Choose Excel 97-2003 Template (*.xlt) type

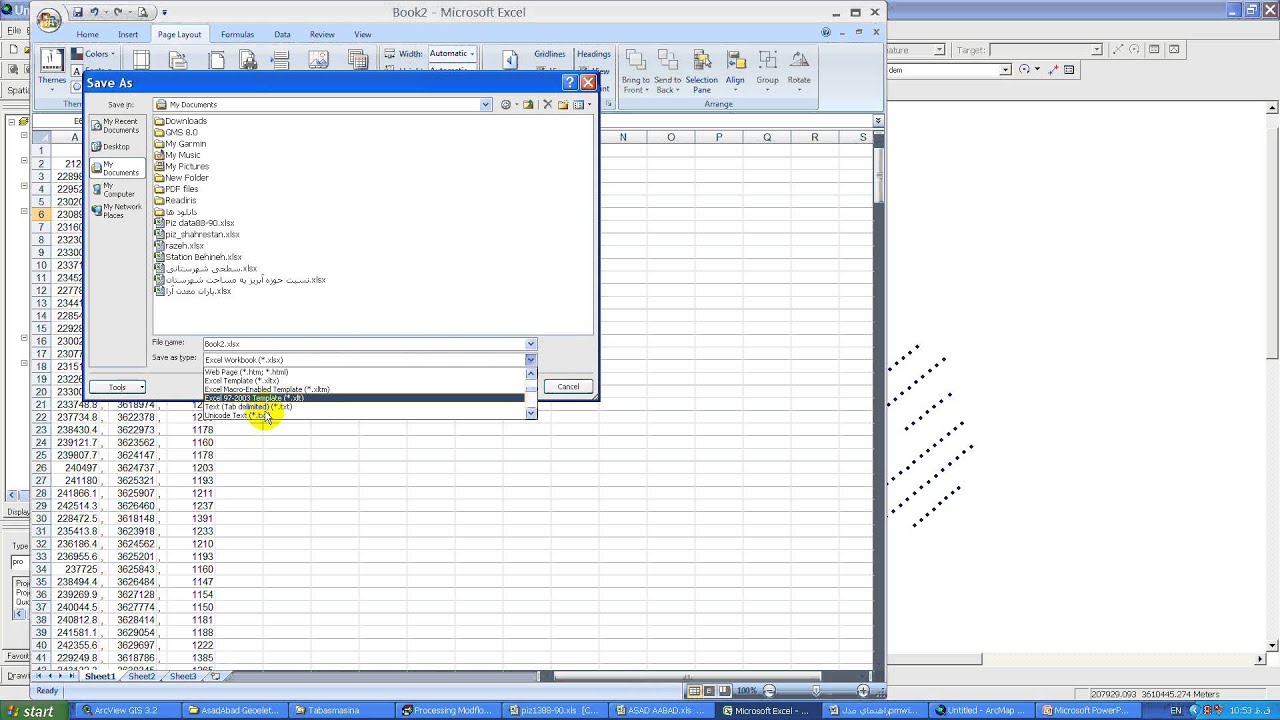pyautogui.click(x=365, y=398)
